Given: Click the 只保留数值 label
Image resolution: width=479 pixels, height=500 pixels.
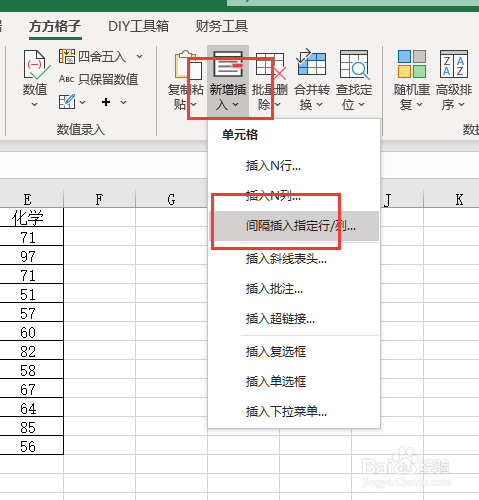Looking at the screenshot, I should [108, 79].
